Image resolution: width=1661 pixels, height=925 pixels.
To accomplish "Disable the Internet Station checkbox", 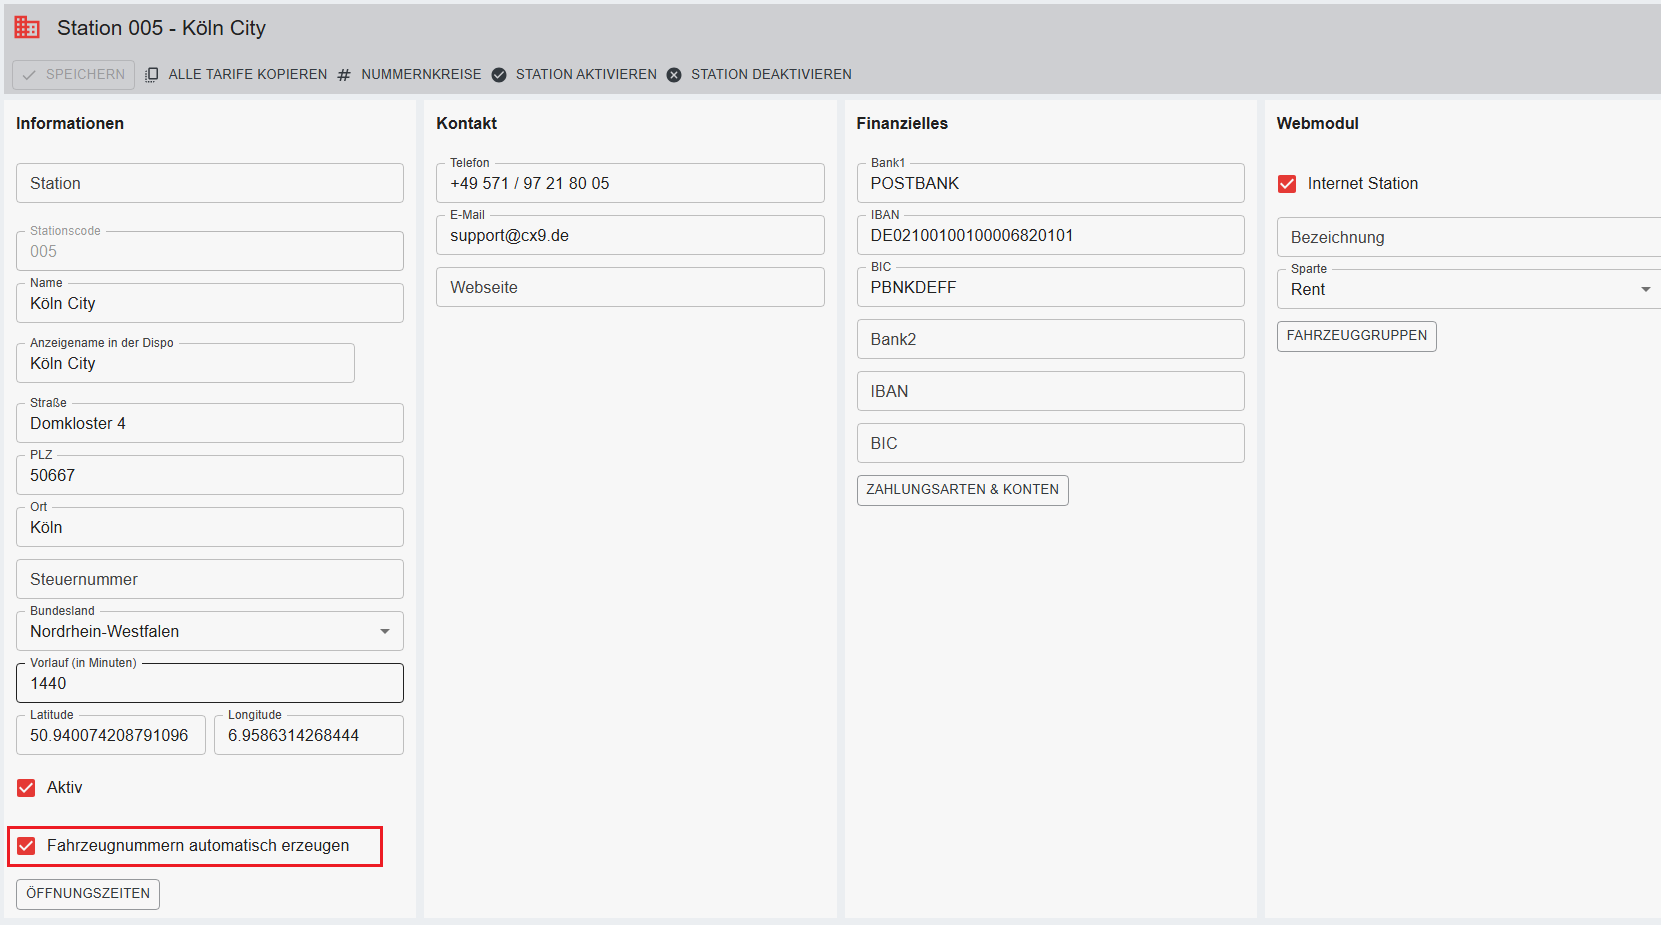I will coord(1287,184).
